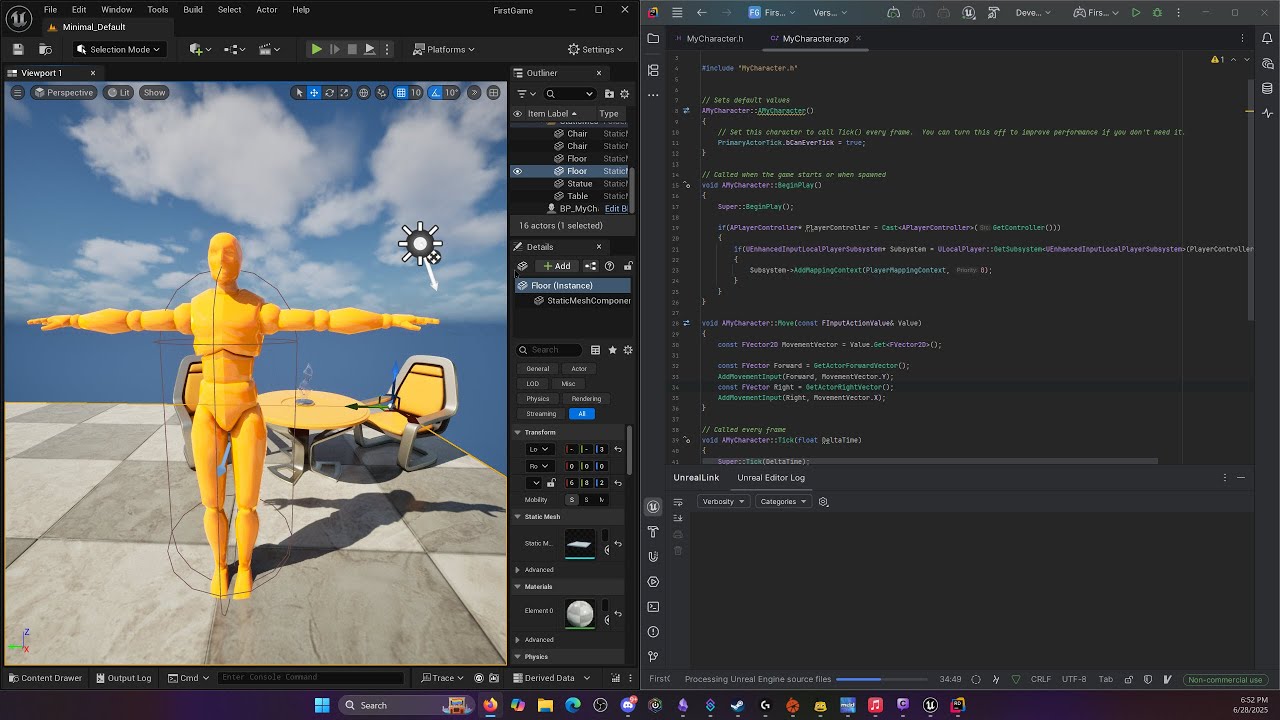This screenshot has height=720, width=1280.
Task: Open Rider Structure tool window
Action: click(653, 70)
